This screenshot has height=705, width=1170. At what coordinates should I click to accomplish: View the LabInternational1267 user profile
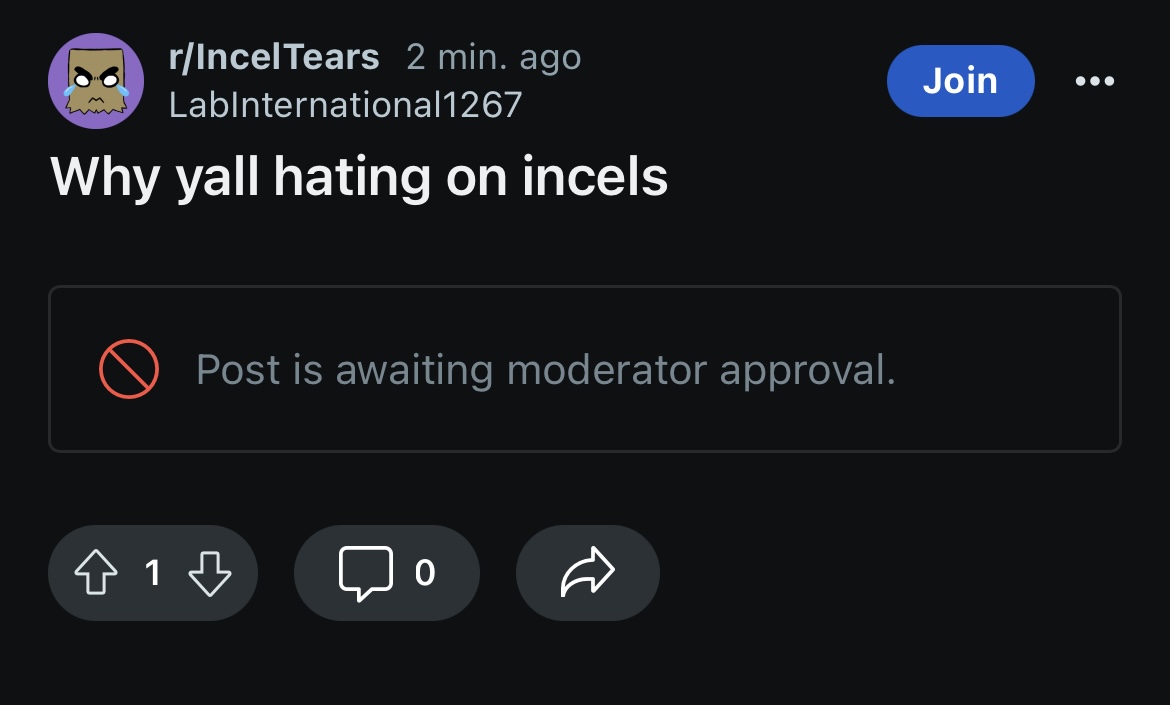(345, 104)
